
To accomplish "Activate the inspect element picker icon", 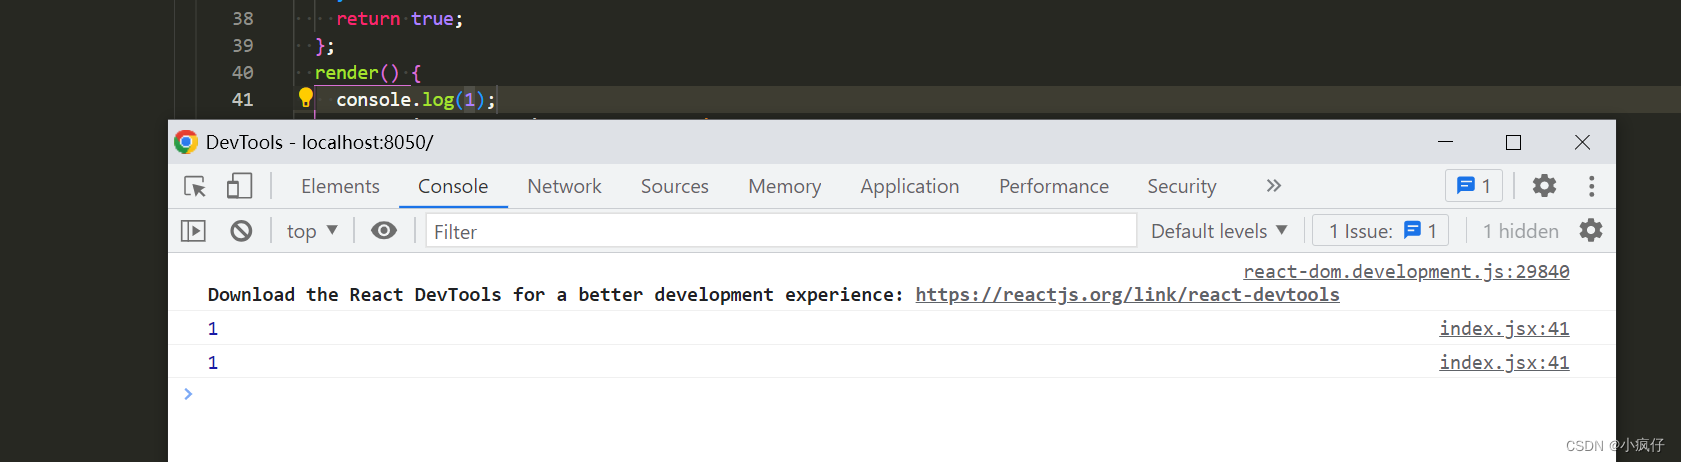I will [195, 187].
